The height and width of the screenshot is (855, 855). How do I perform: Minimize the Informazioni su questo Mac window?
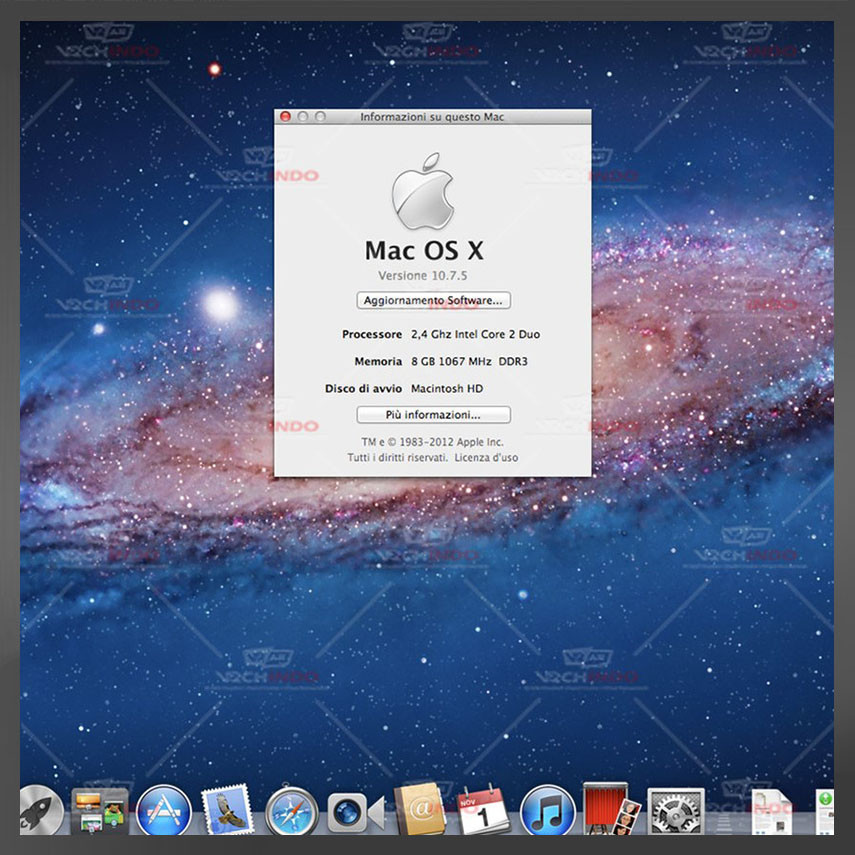[x=303, y=117]
